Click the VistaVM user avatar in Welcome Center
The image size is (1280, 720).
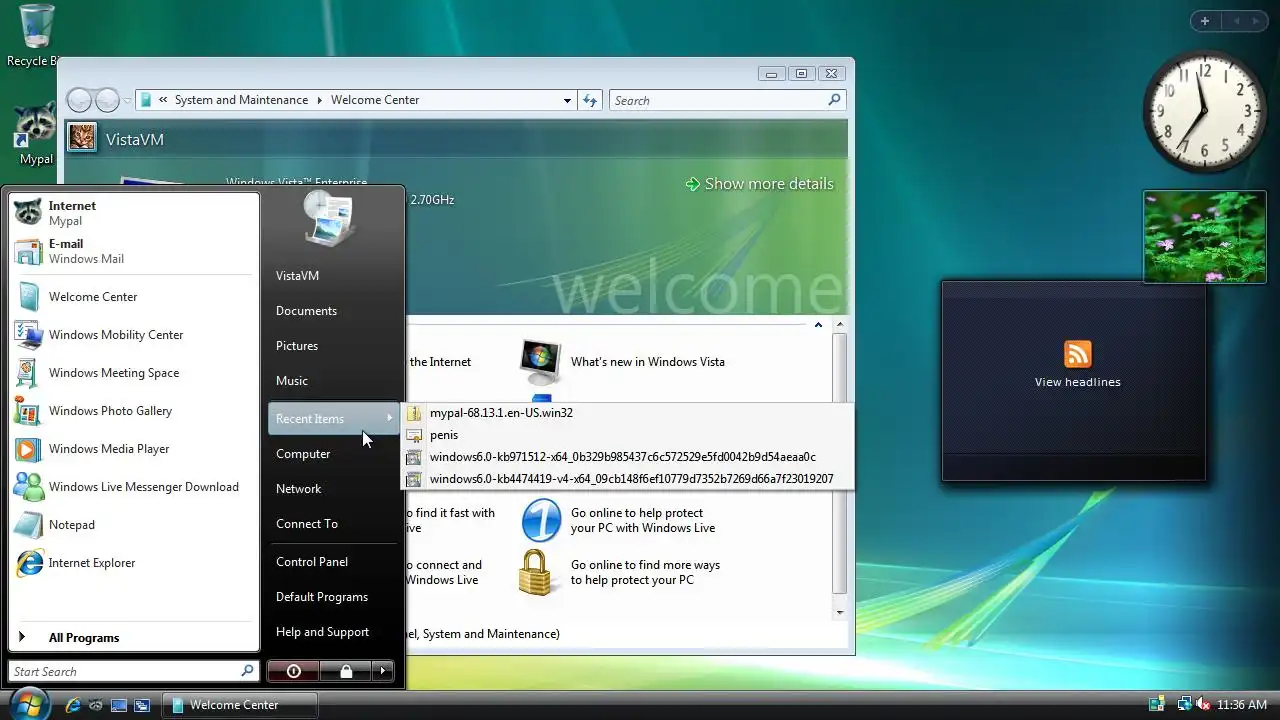82,137
